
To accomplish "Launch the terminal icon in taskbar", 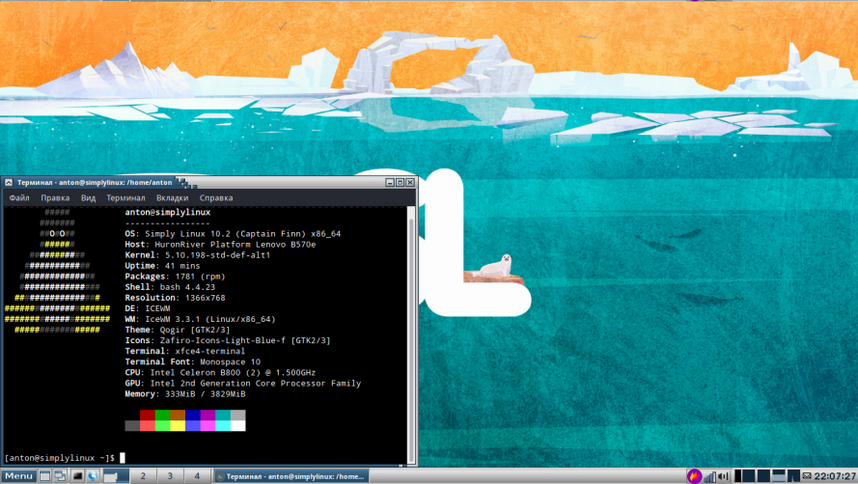I will [x=78, y=476].
